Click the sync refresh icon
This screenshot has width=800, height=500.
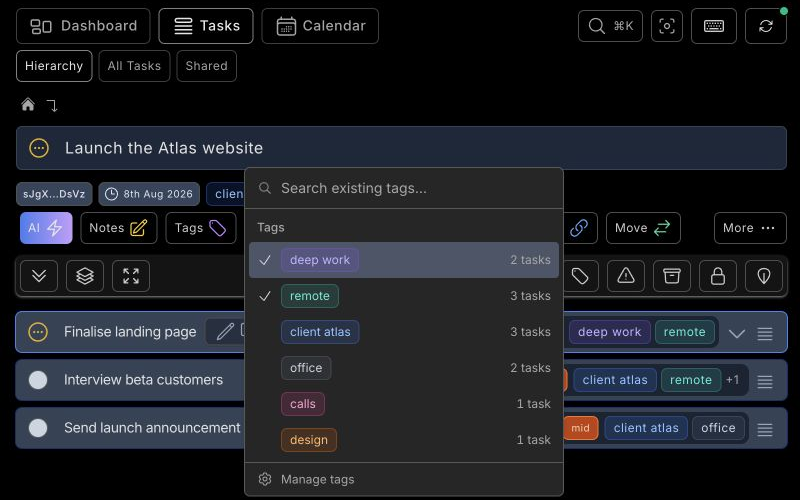pyautogui.click(x=766, y=26)
